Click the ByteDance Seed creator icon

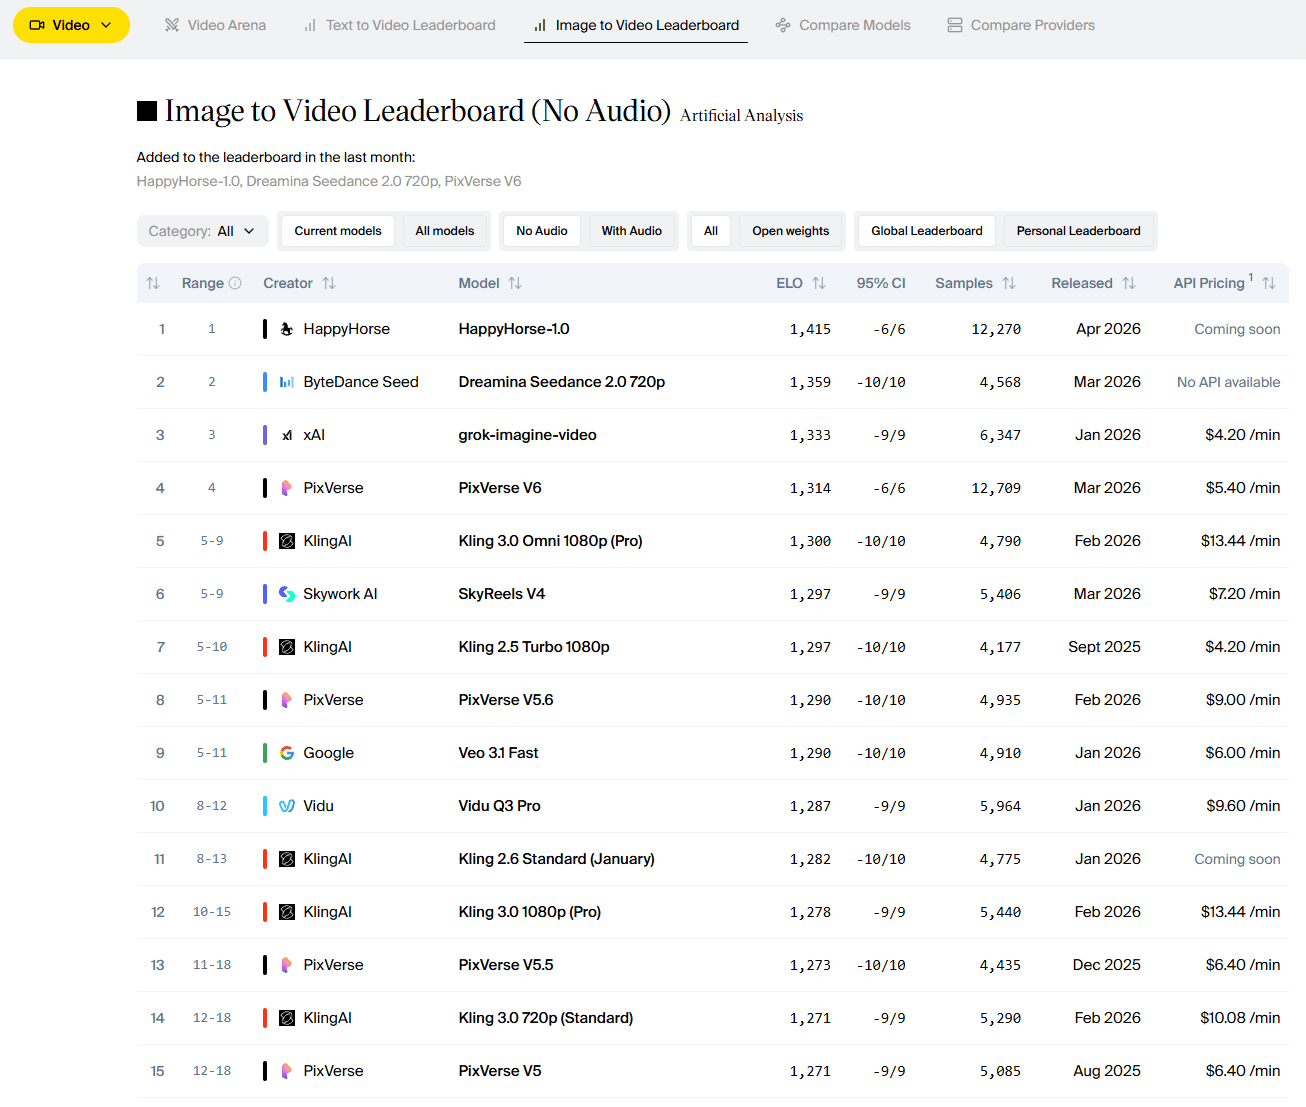[x=286, y=381]
